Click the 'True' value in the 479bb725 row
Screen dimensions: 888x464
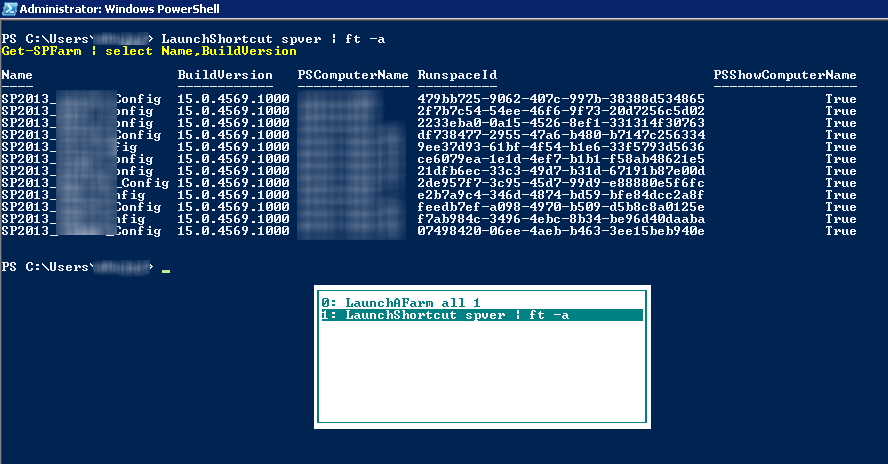[840, 99]
